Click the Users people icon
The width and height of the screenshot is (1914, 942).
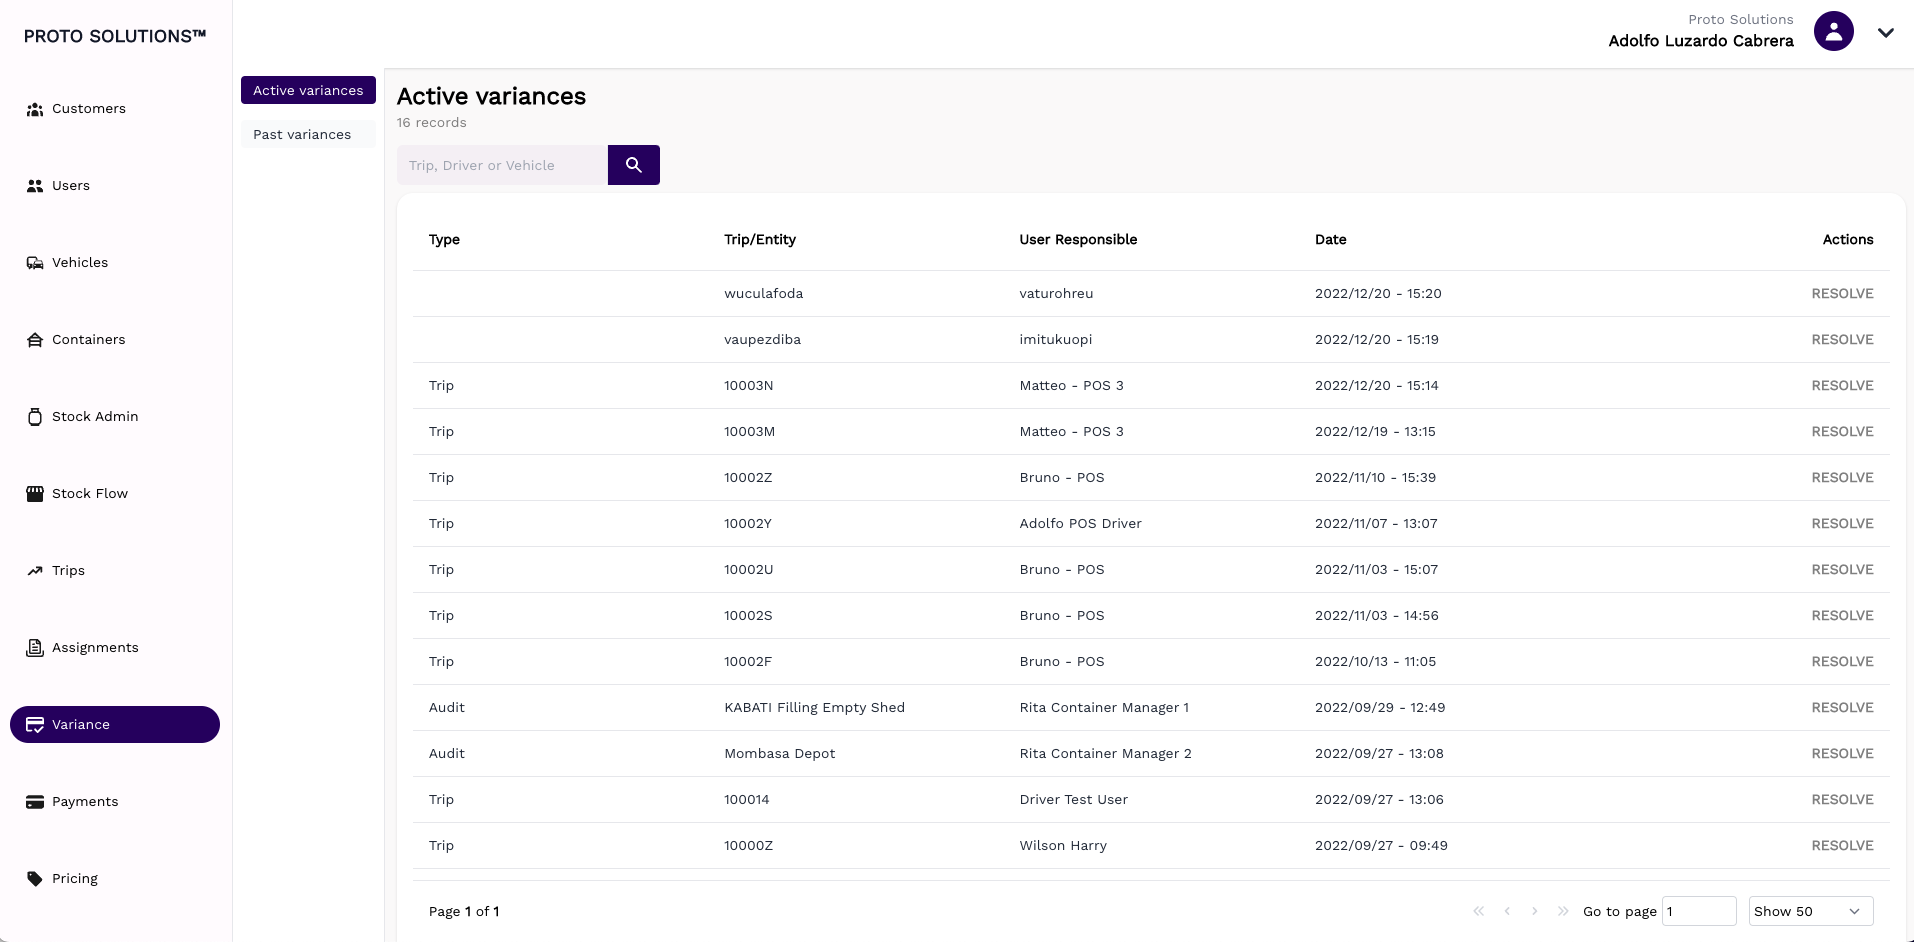coord(35,186)
